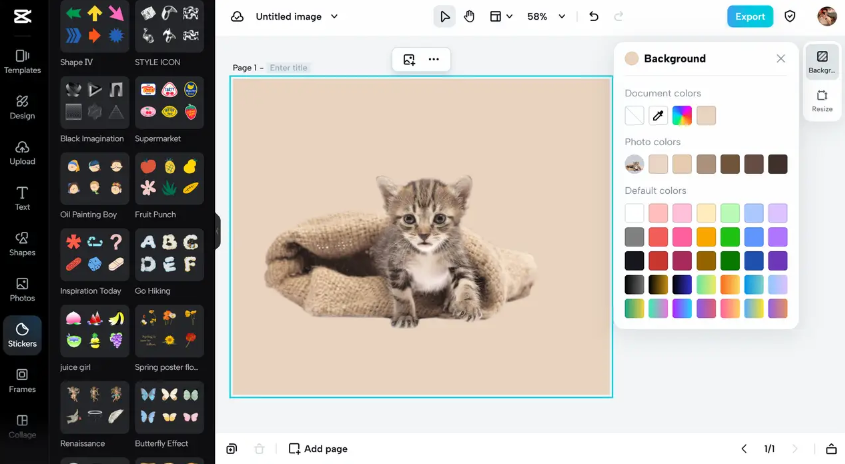Viewport: 845px width, 464px height.
Task: Switch to the Templates tab
Action: pyautogui.click(x=22, y=61)
